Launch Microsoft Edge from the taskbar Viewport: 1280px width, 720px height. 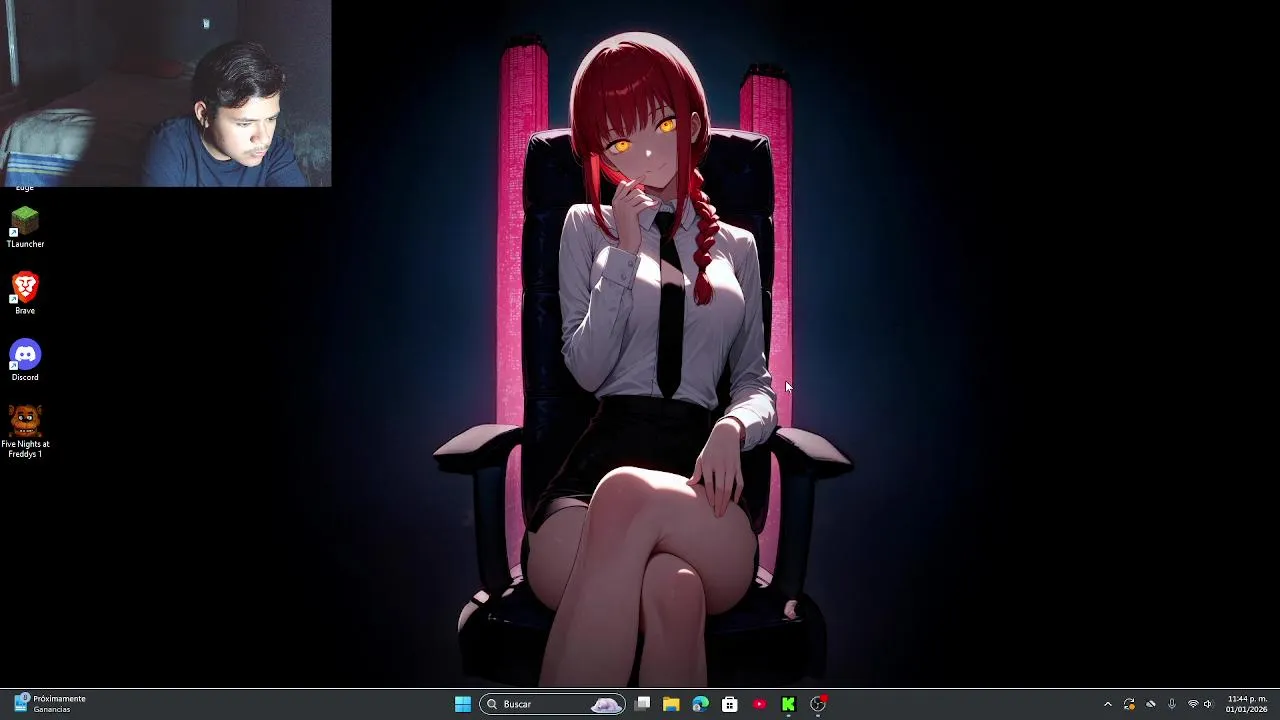pos(700,704)
